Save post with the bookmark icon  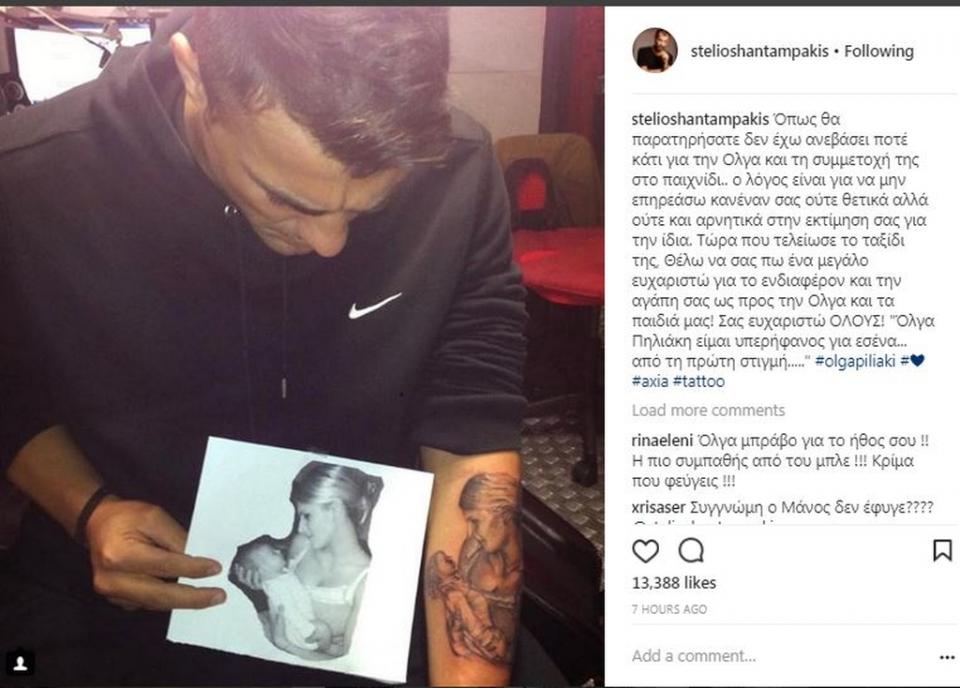942,550
